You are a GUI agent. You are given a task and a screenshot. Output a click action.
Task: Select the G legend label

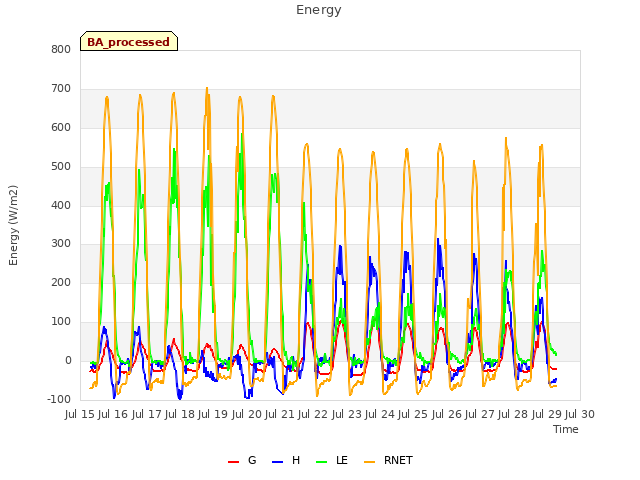pos(252,460)
